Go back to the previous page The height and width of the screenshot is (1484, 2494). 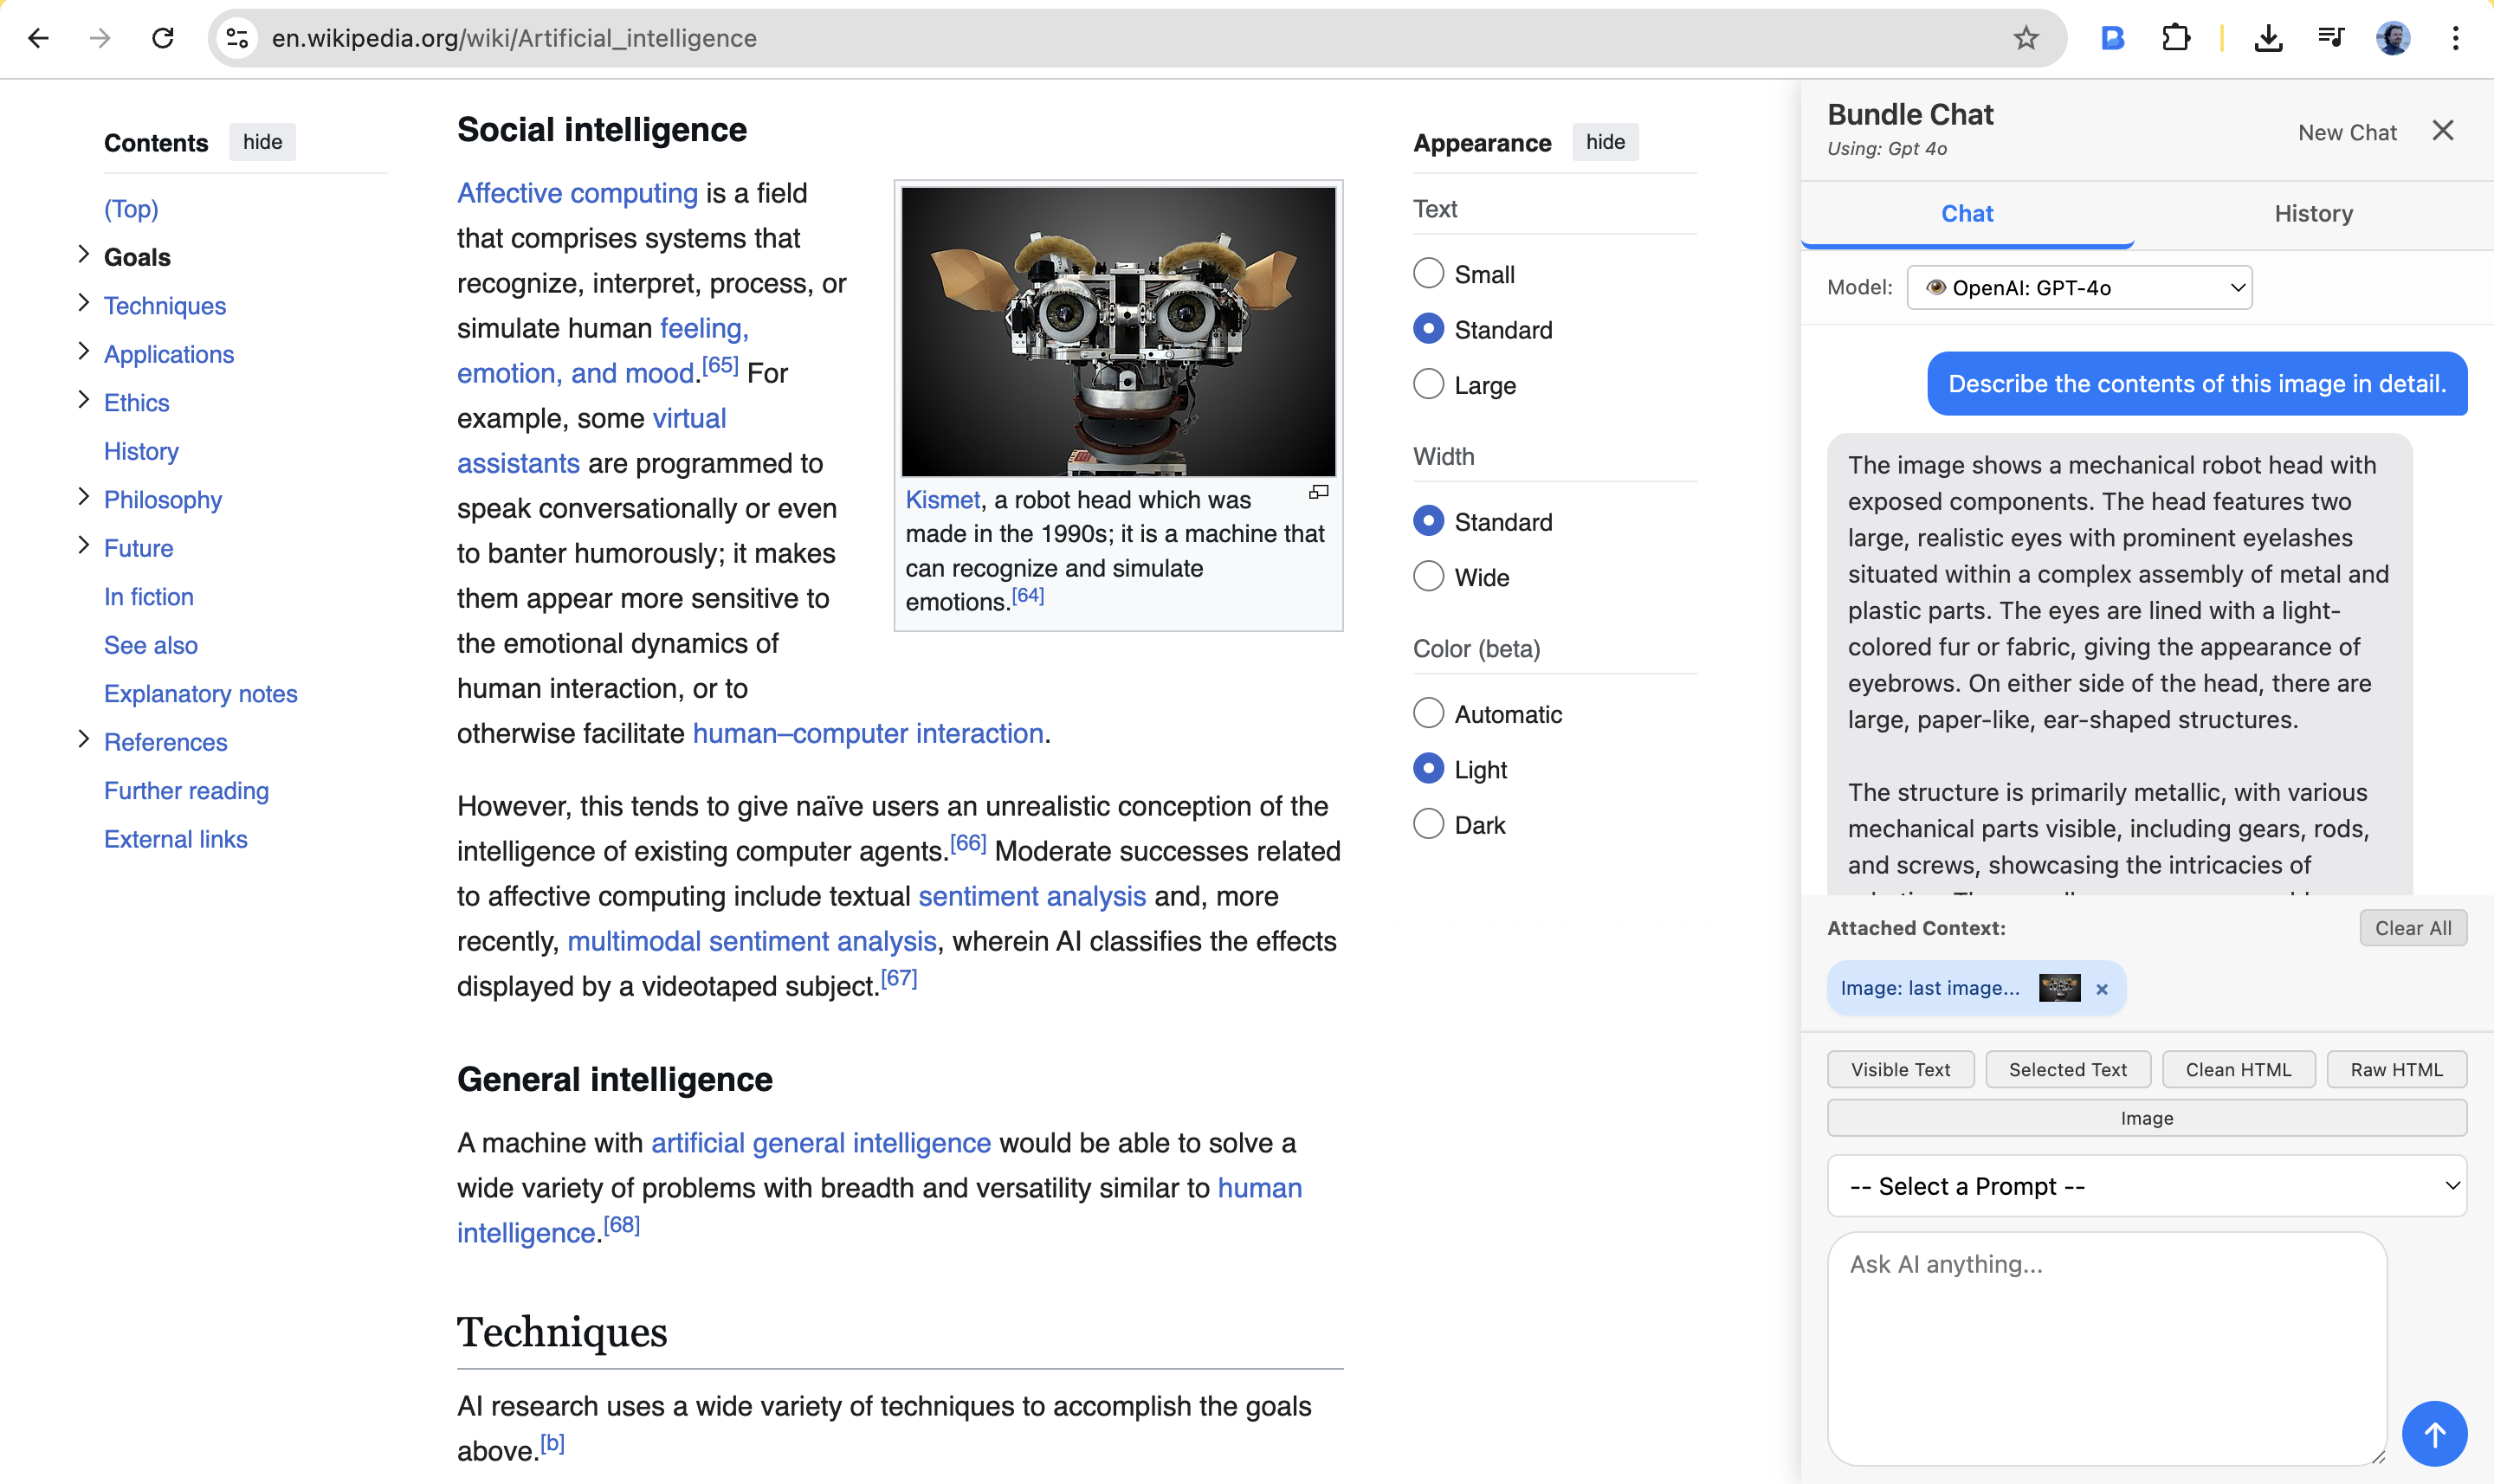coord(38,38)
